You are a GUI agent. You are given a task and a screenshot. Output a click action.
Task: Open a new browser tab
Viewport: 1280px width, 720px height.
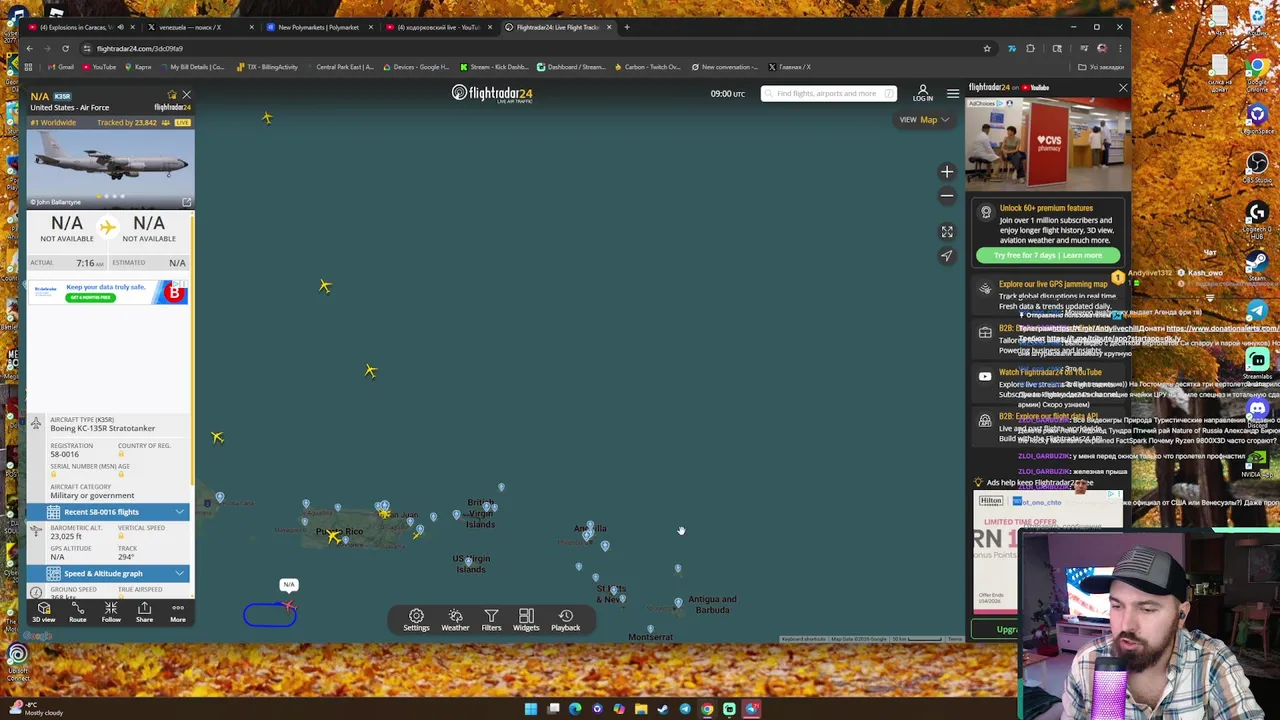[x=627, y=27]
